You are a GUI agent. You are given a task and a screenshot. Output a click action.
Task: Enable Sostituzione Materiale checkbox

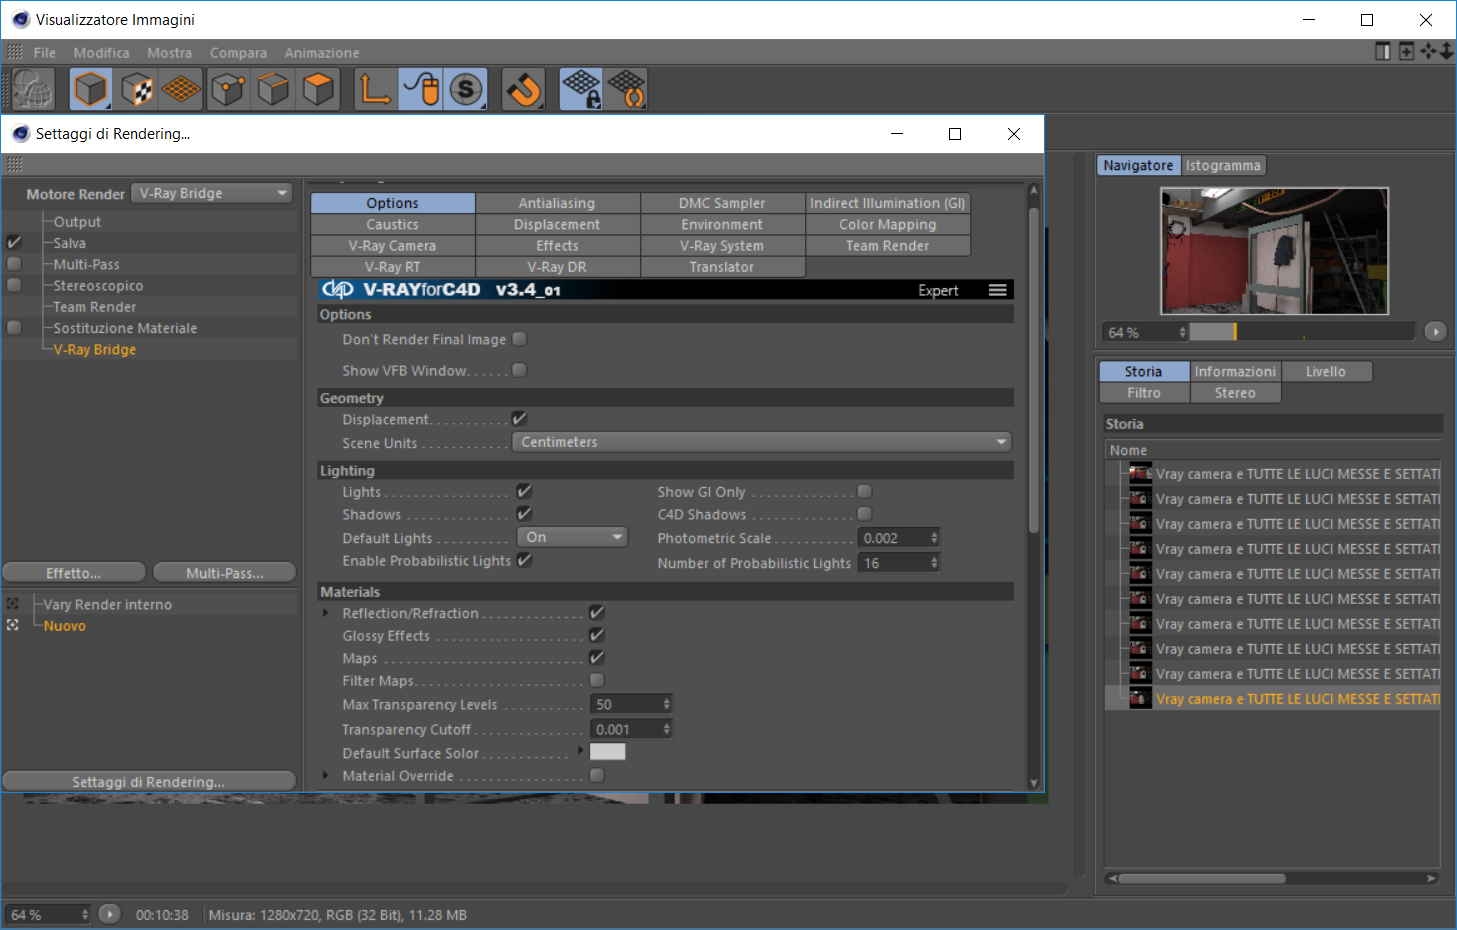[x=14, y=327]
